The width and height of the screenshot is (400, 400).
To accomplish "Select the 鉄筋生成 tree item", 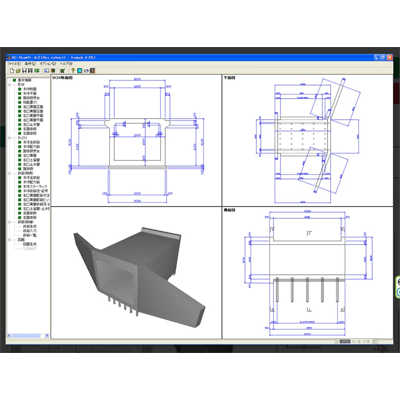I will (30, 226).
